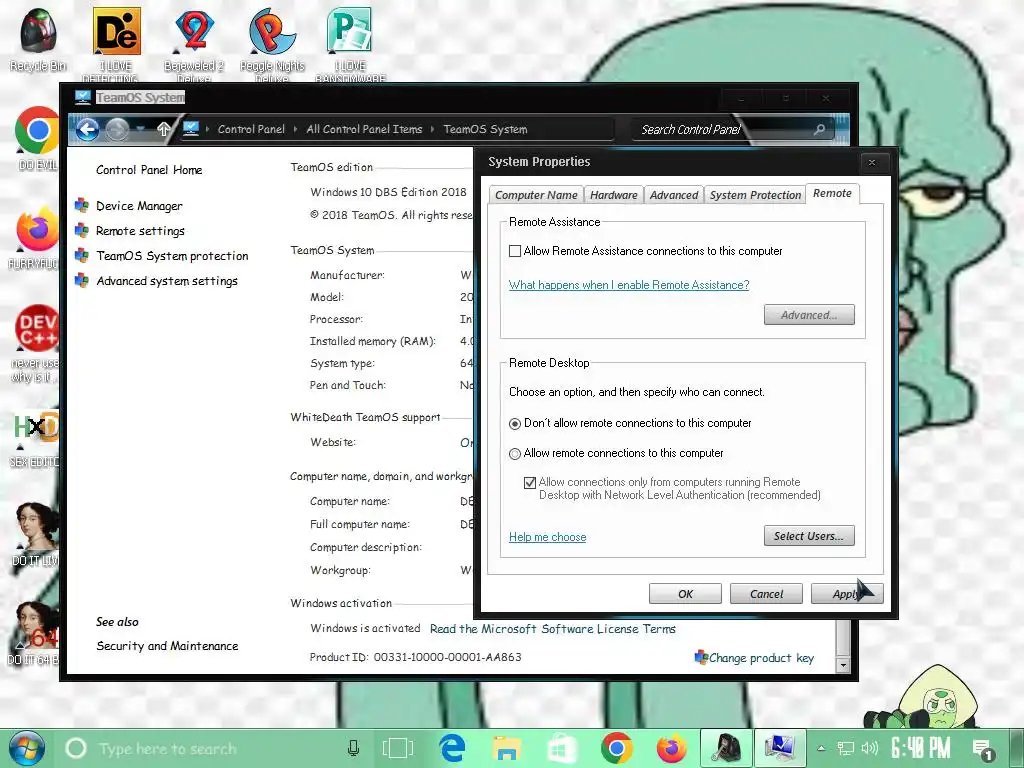Click the Cortana circle icon

coord(76,748)
